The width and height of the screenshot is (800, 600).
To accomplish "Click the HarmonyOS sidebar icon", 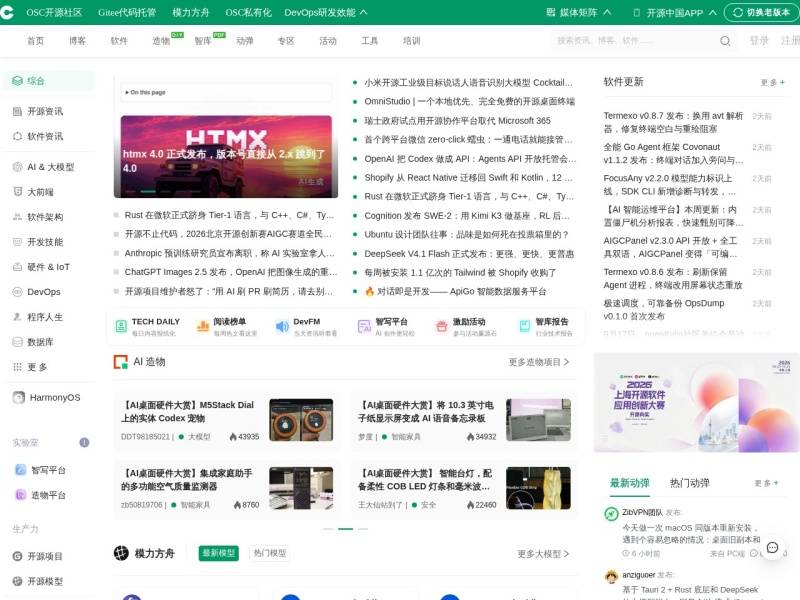I will click(x=19, y=397).
